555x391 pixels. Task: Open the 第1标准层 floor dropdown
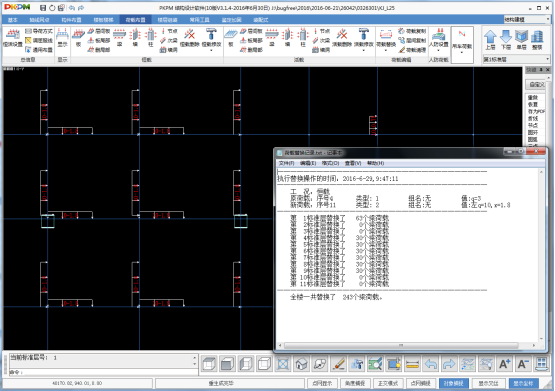517,59
